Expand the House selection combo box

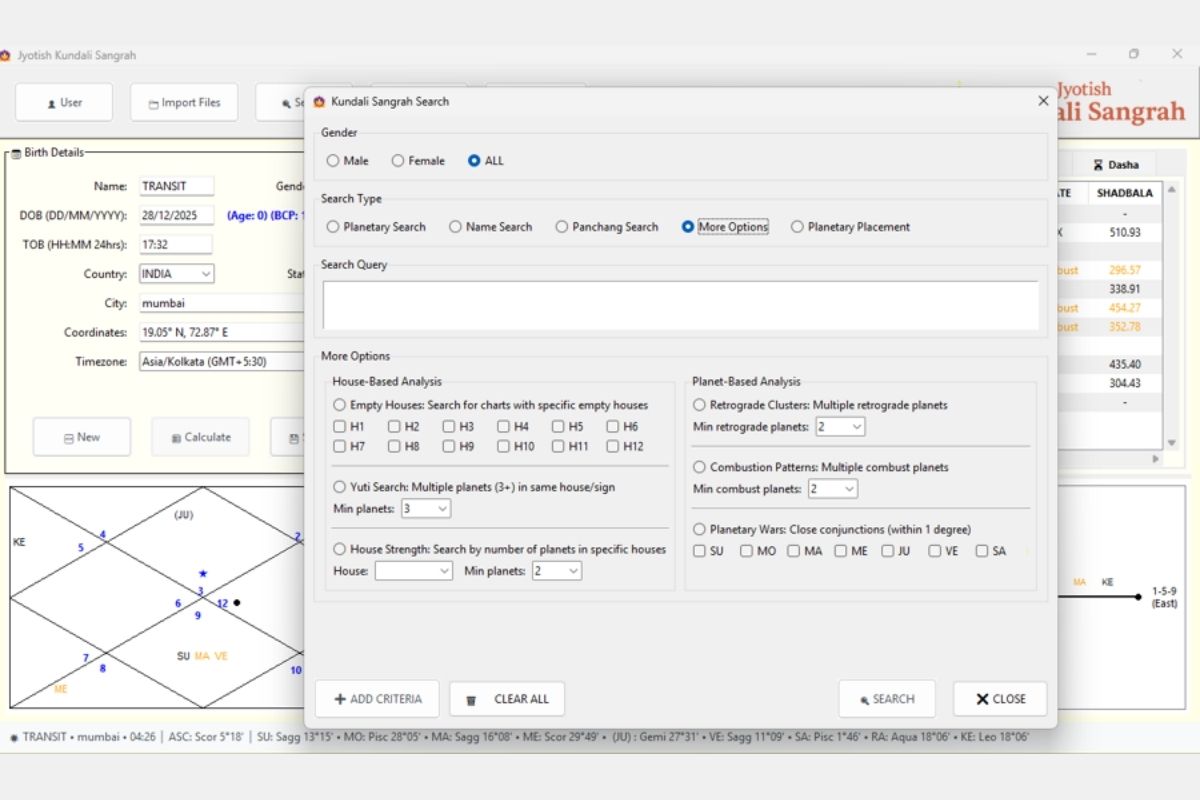tap(413, 571)
